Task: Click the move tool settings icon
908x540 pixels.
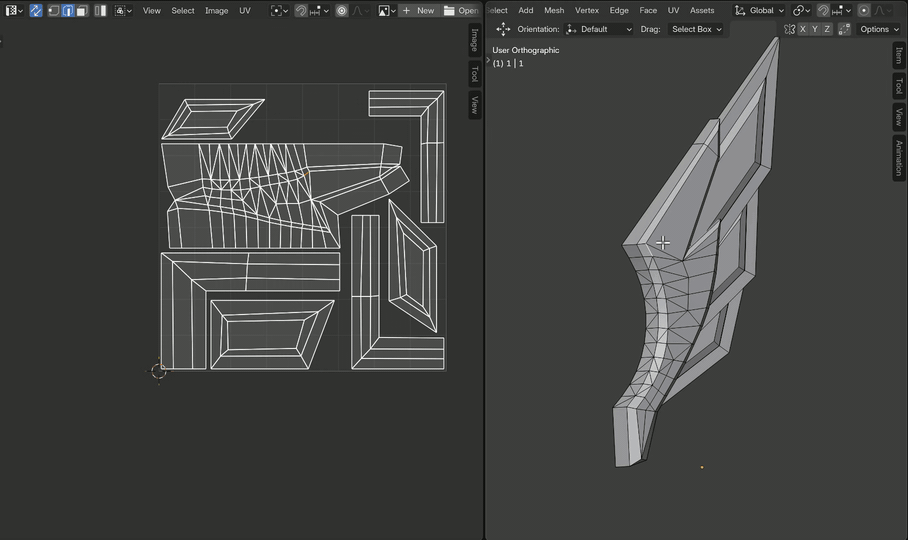Action: coord(503,29)
